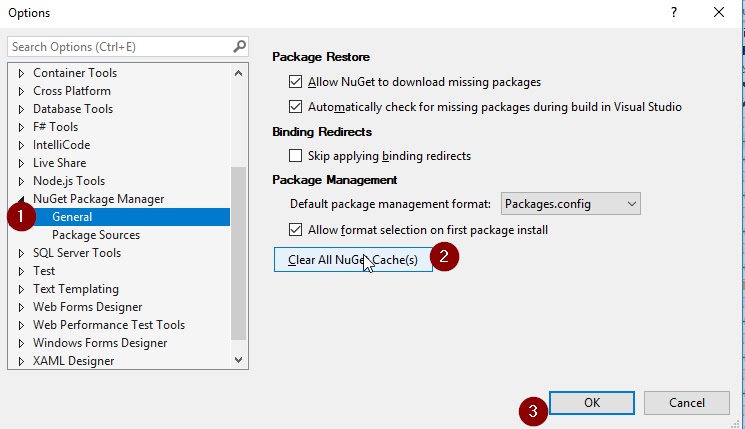Screen dimensions: 745x429
Task: Click the scroll down arrow in the tree list
Action: click(239, 360)
